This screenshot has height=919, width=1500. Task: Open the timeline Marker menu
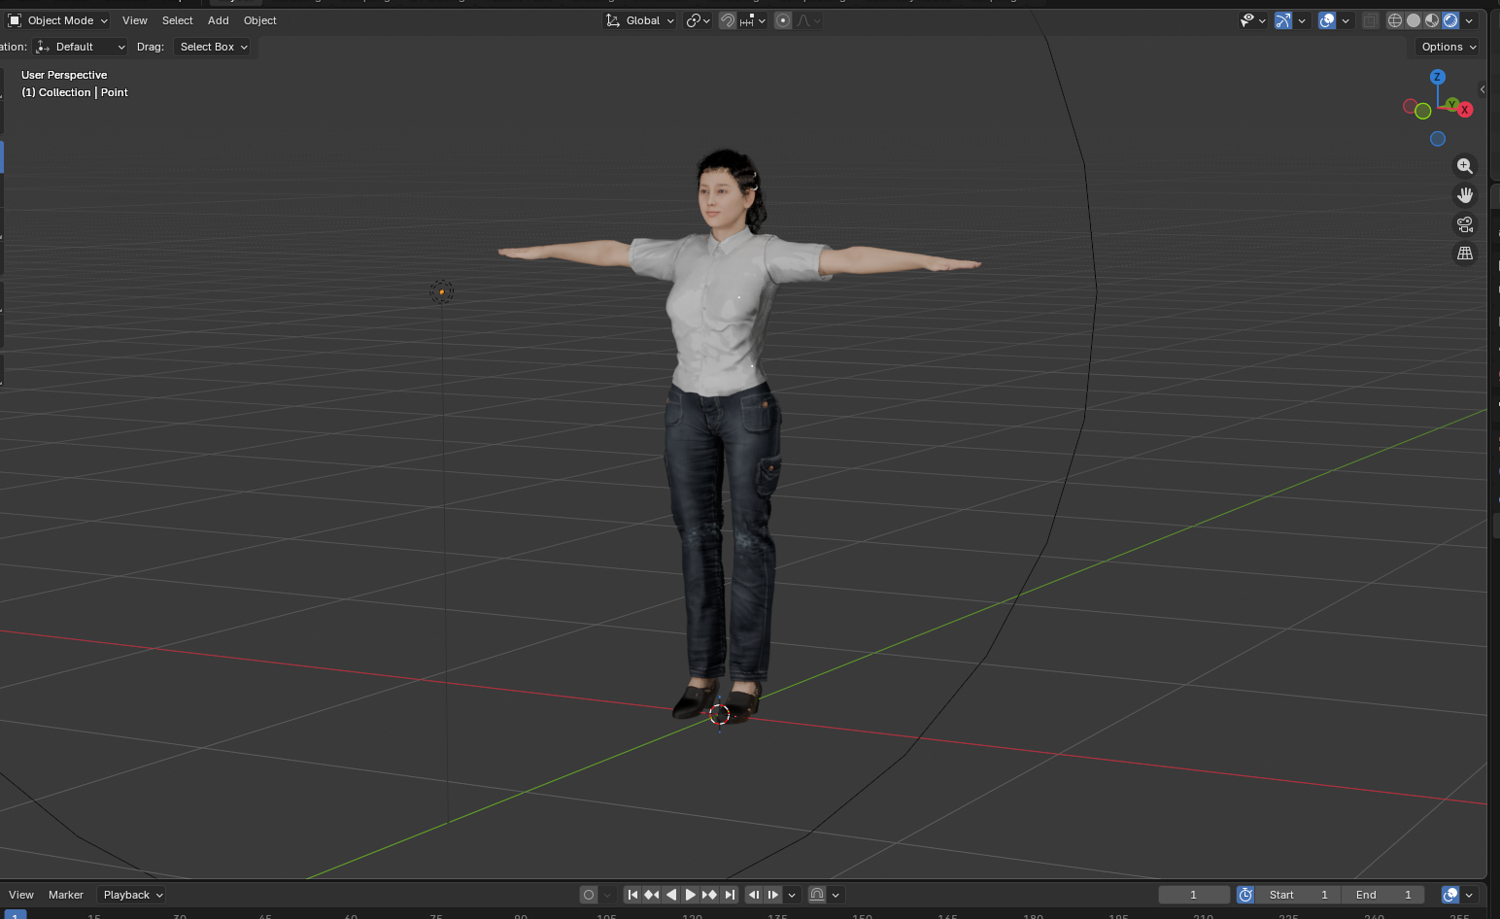pos(66,895)
